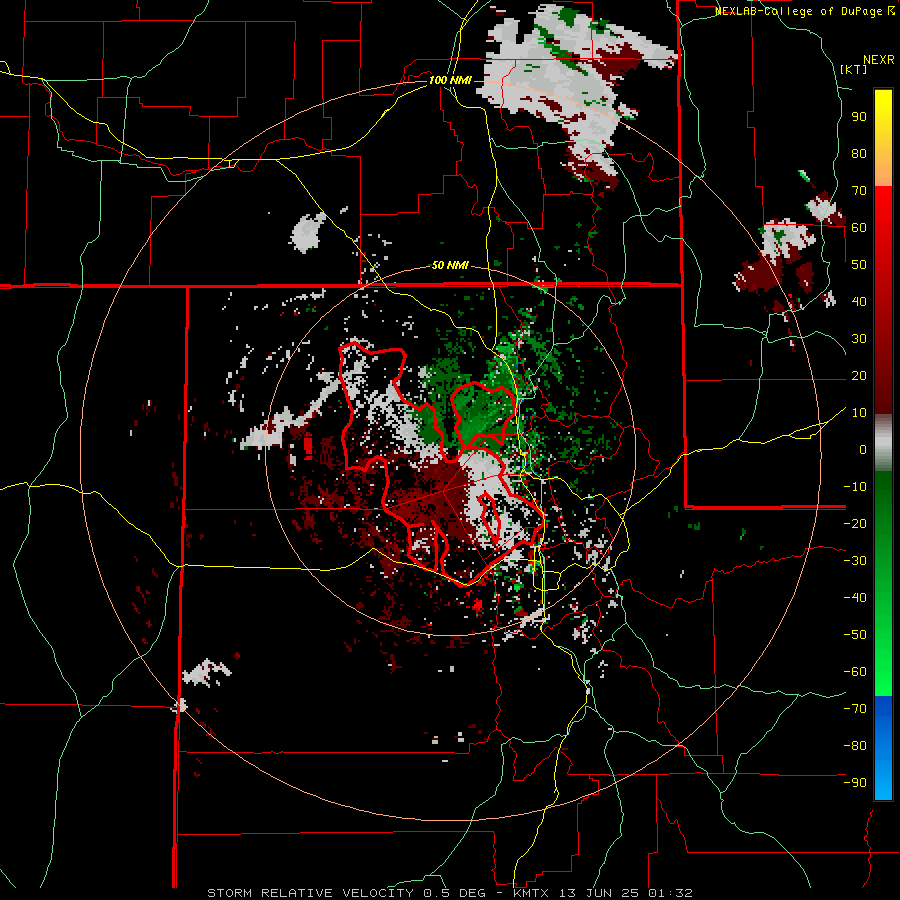Select the -10 value on velocity scale
The width and height of the screenshot is (900, 900).
pyautogui.click(x=855, y=487)
